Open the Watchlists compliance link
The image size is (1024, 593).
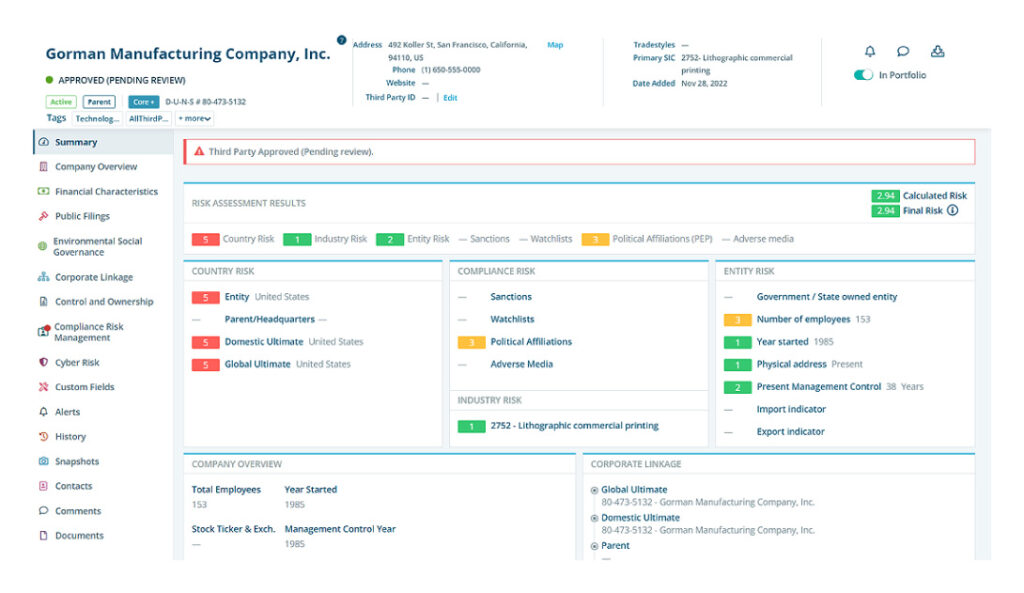click(x=512, y=319)
